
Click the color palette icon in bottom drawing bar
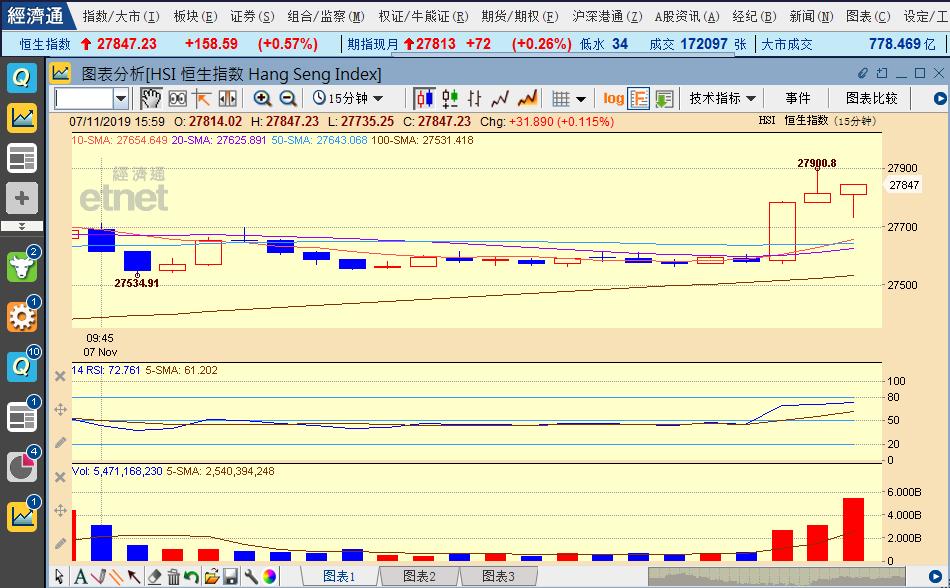click(270, 577)
